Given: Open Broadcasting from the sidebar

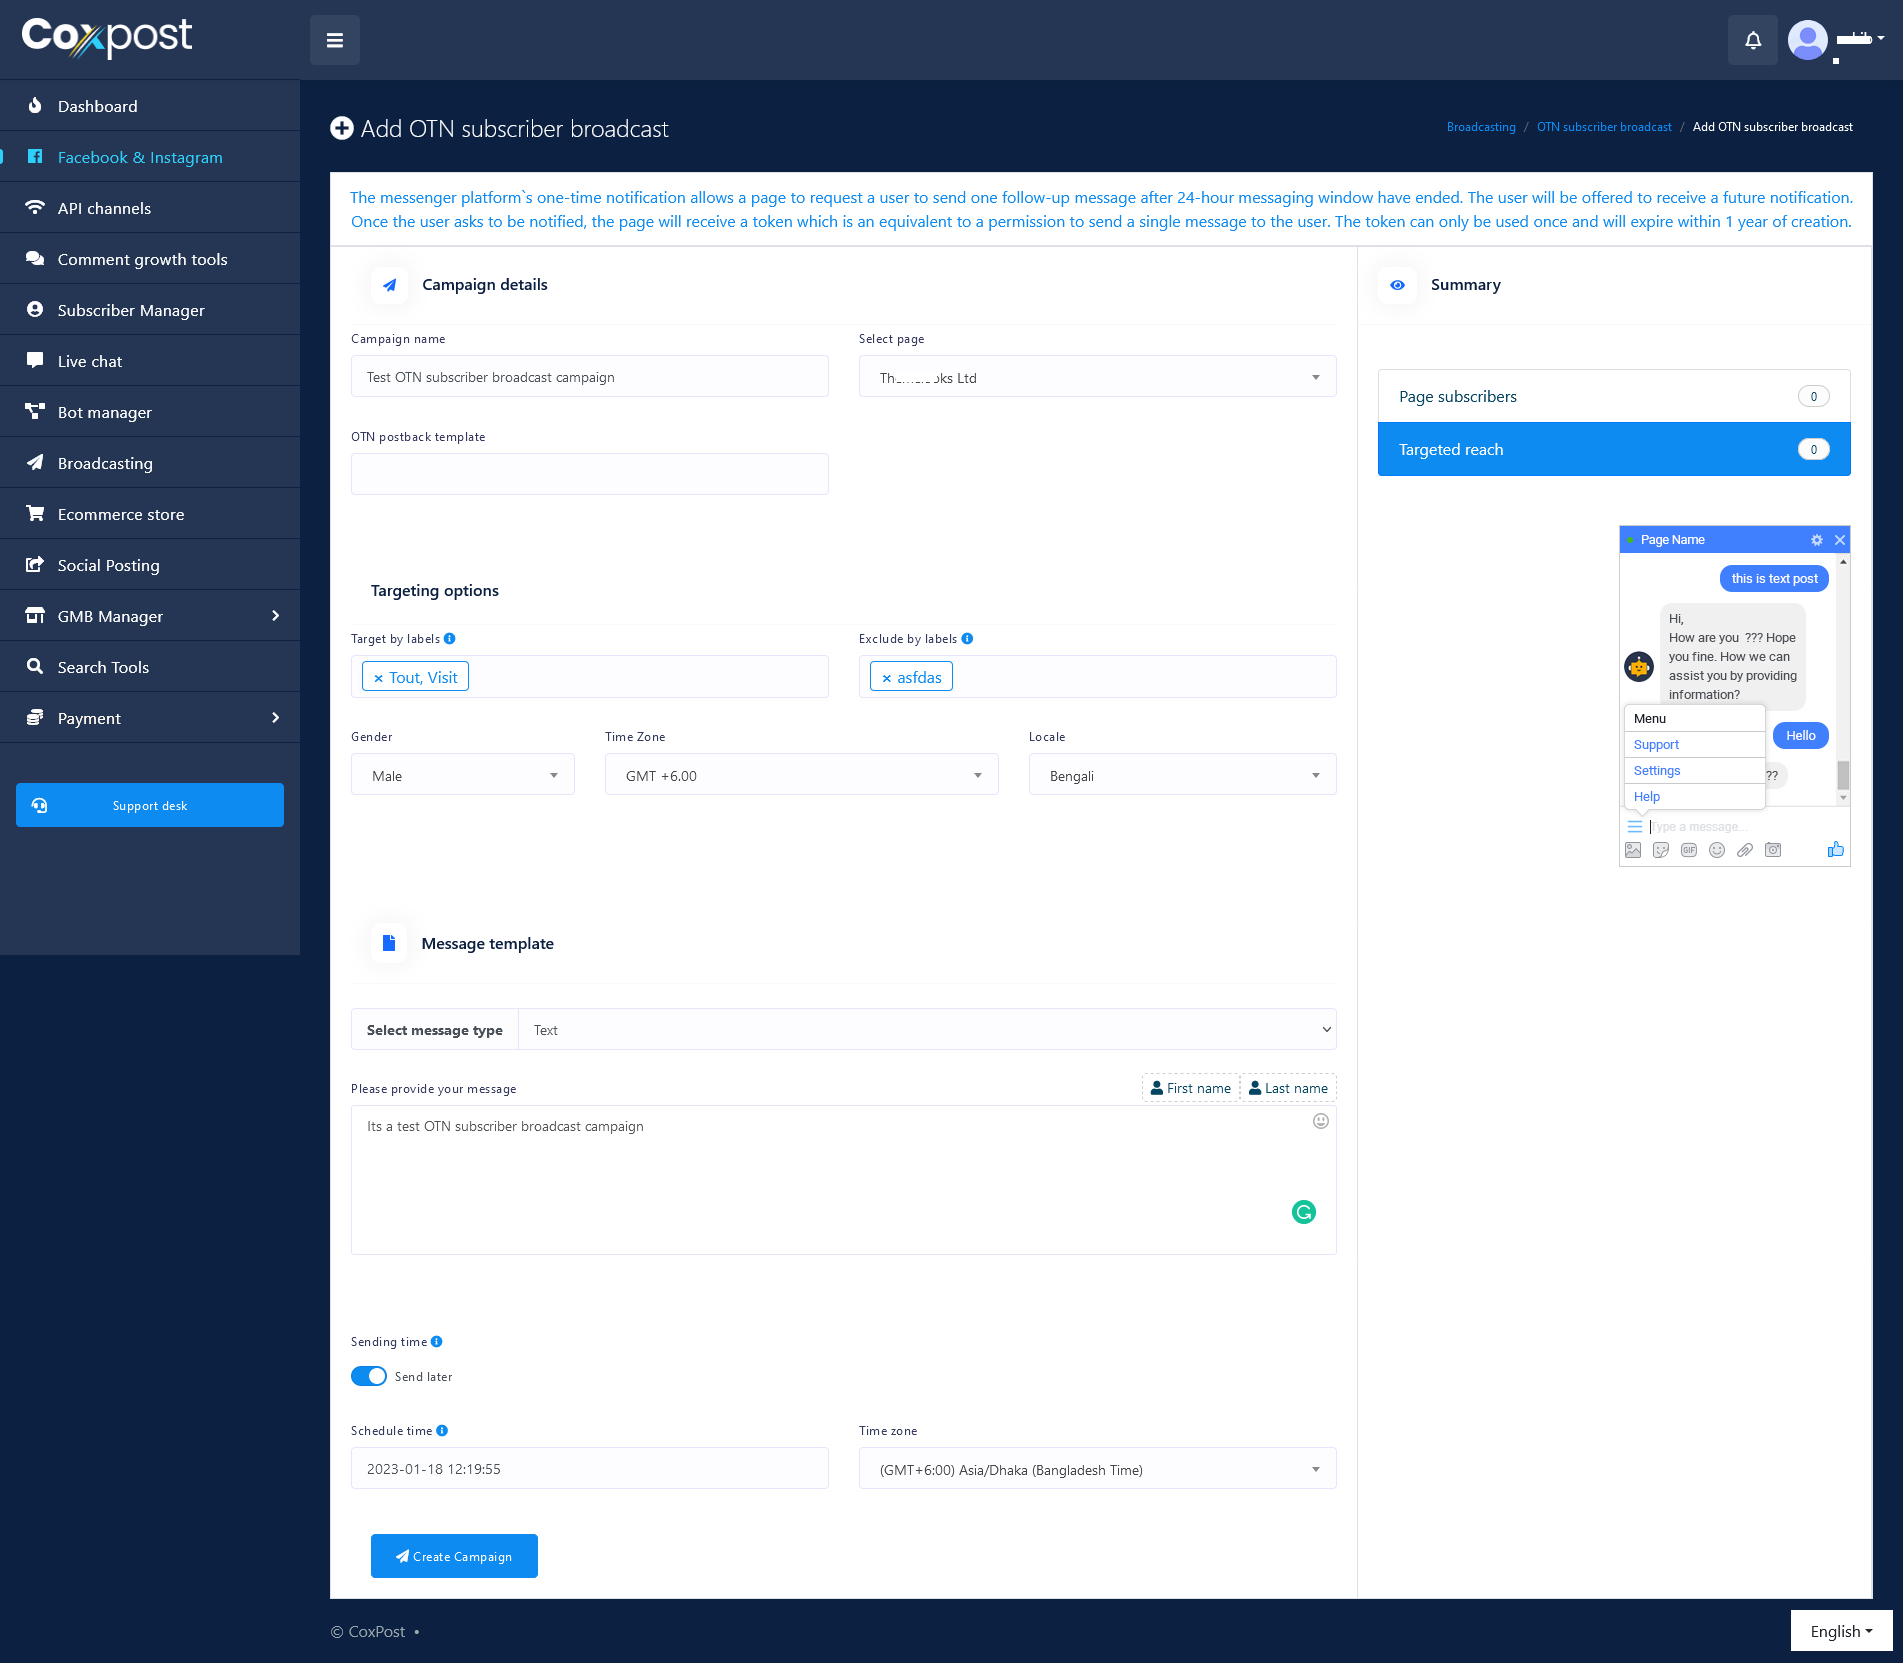Looking at the screenshot, I should pyautogui.click(x=105, y=463).
